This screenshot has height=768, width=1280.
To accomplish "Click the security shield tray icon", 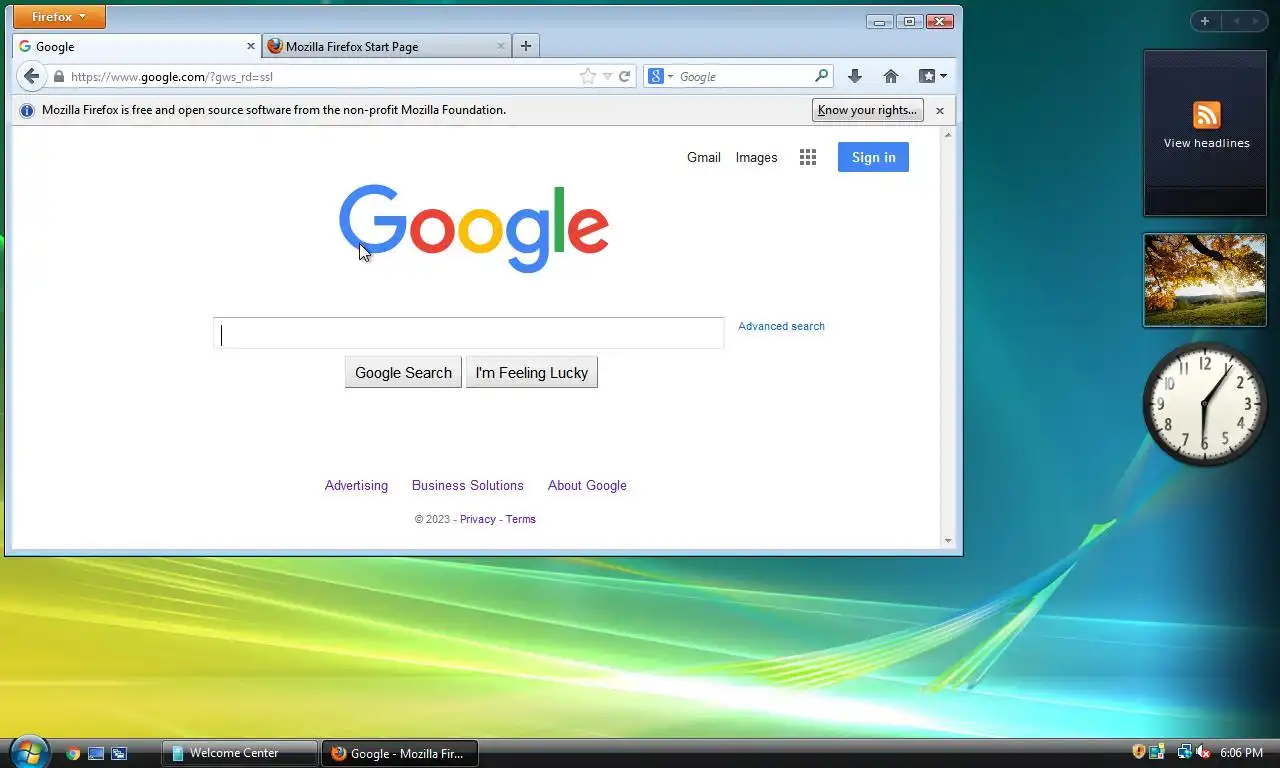I will (x=1138, y=752).
